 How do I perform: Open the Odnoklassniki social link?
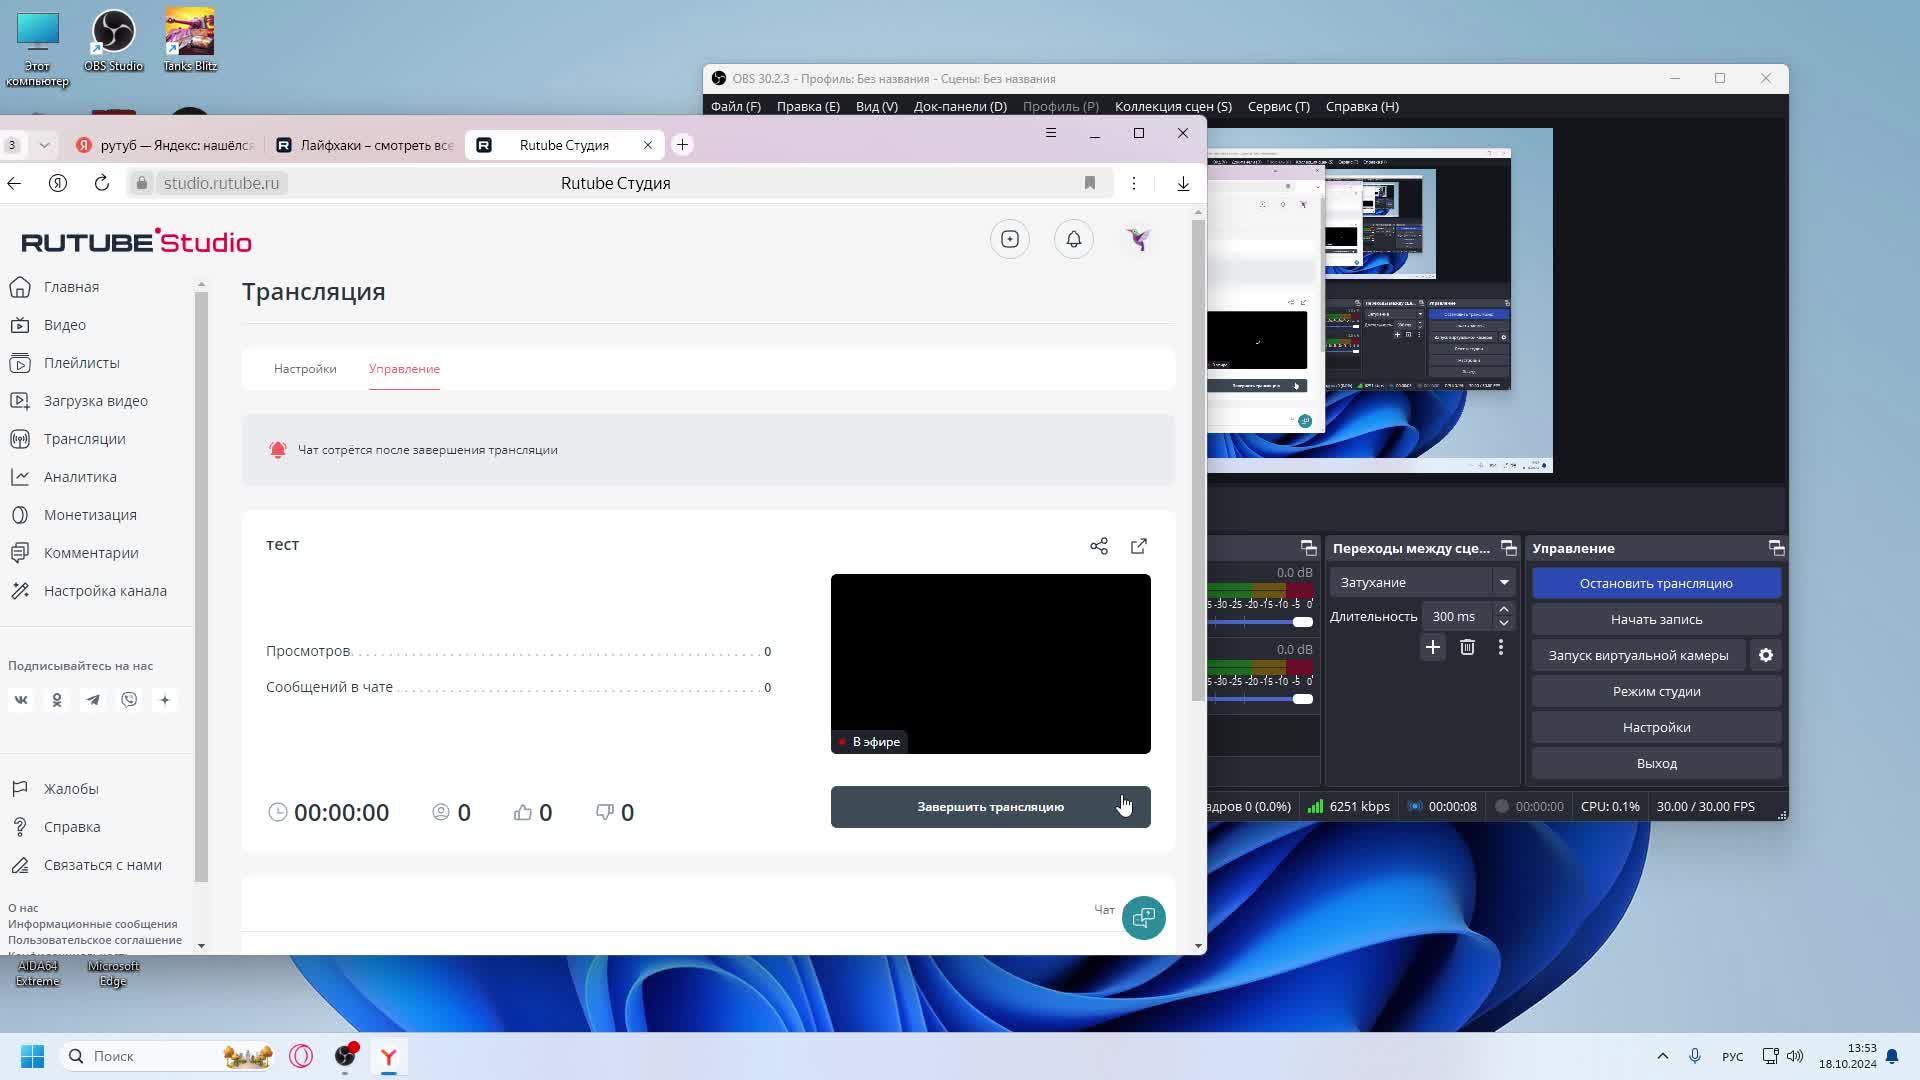tap(57, 700)
